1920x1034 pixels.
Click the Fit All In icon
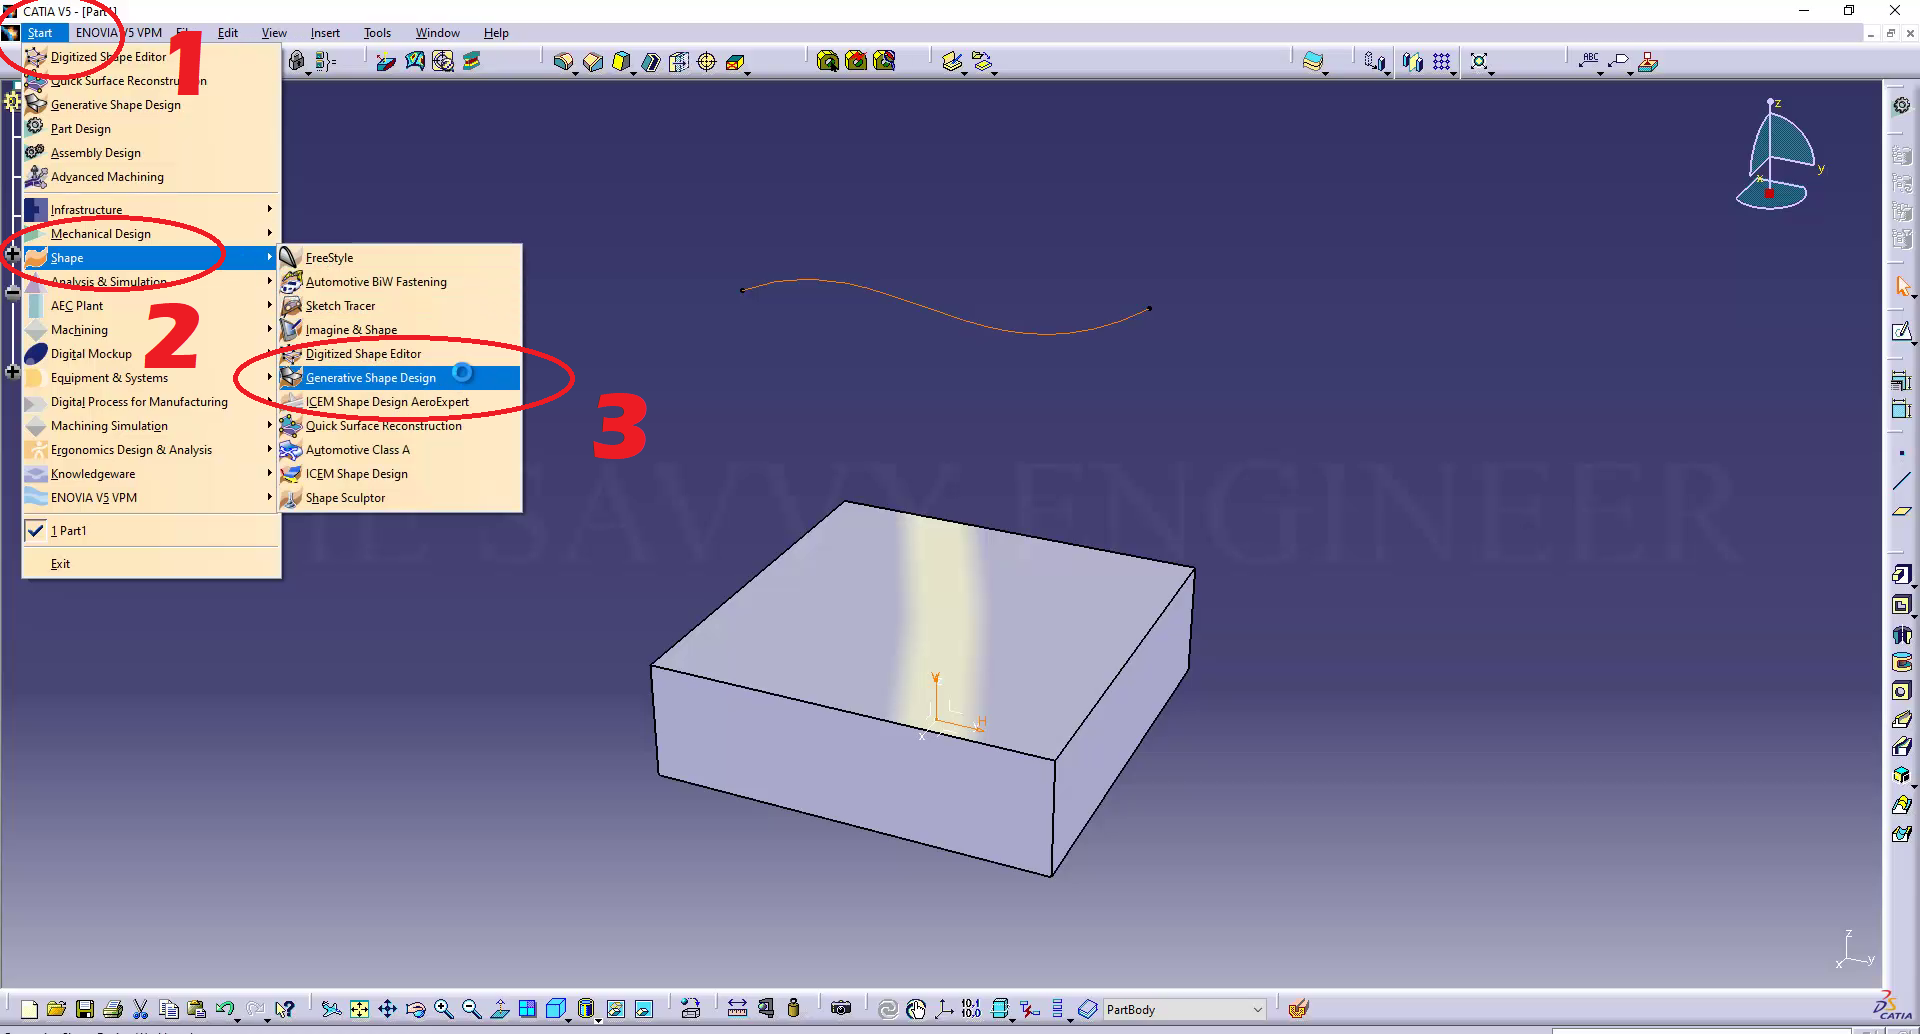(360, 1009)
